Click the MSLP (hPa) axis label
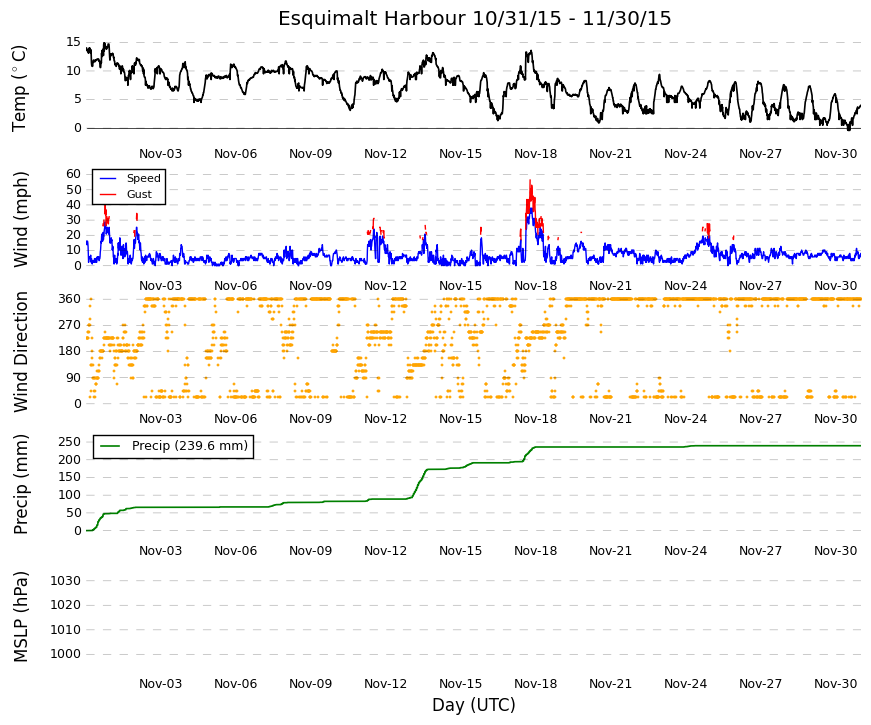This screenshot has width=871, height=725. [20, 617]
